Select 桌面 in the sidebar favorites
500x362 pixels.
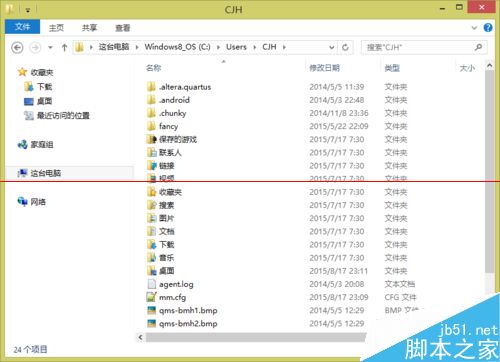44,101
